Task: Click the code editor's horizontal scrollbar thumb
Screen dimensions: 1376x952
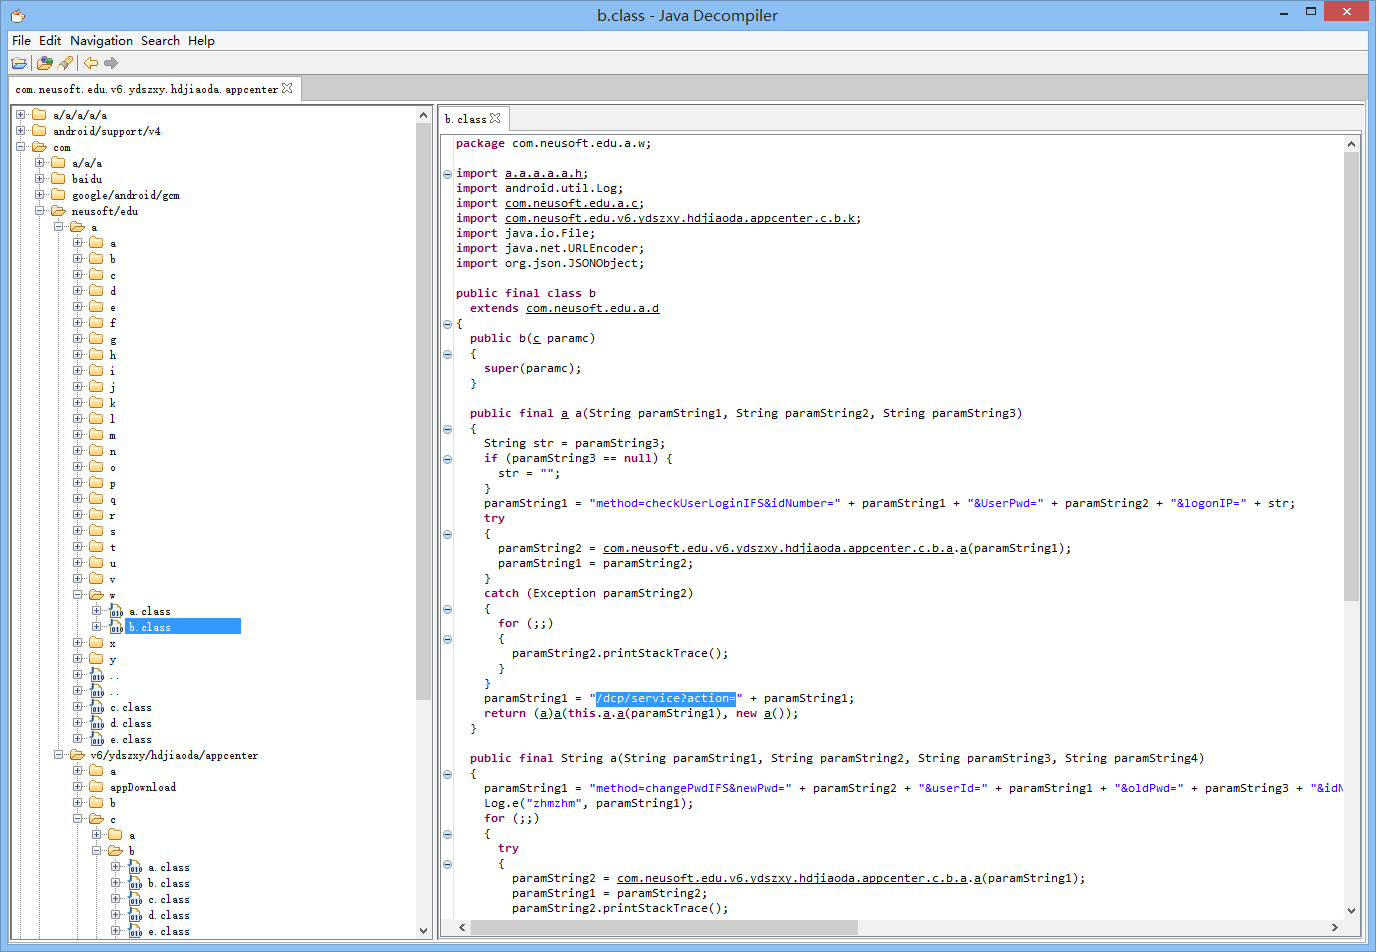Action: (664, 927)
